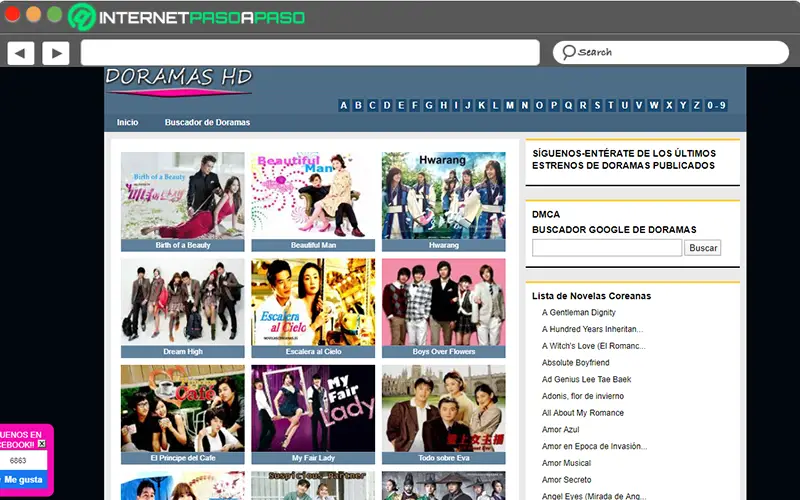Open alphabet index letter C

point(372,106)
